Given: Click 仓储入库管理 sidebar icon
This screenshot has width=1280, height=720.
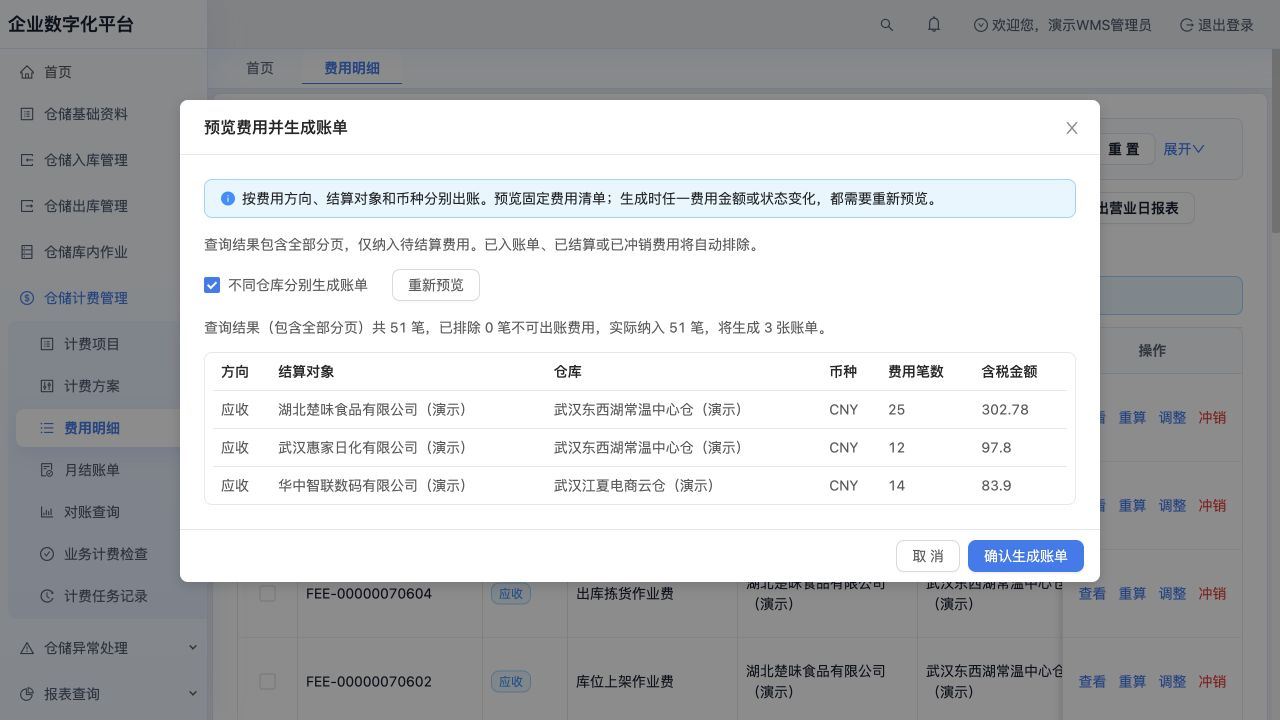Looking at the screenshot, I should click(27, 160).
